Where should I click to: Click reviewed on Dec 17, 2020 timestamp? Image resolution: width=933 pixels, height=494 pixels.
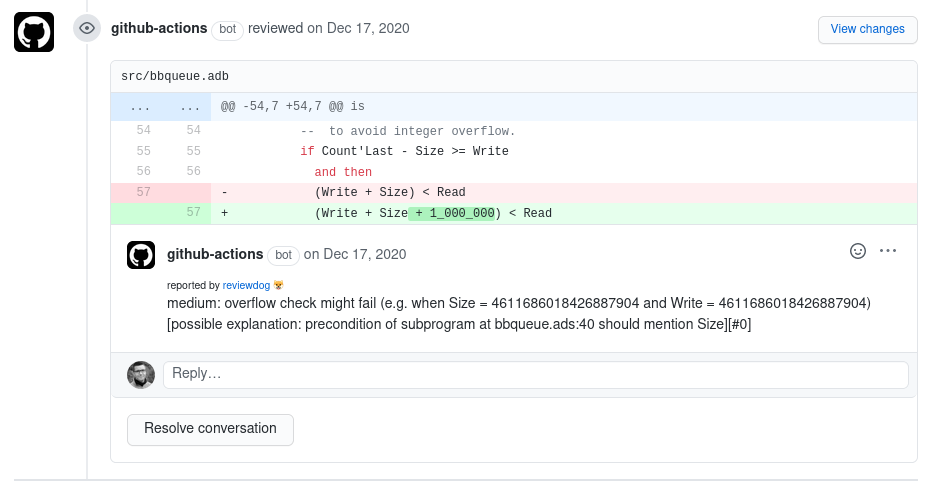[359, 28]
